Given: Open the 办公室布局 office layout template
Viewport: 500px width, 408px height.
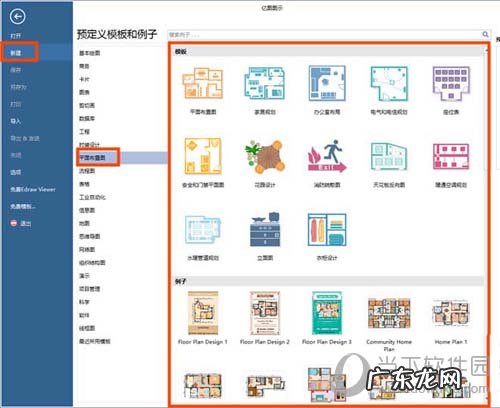Looking at the screenshot, I should [327, 83].
